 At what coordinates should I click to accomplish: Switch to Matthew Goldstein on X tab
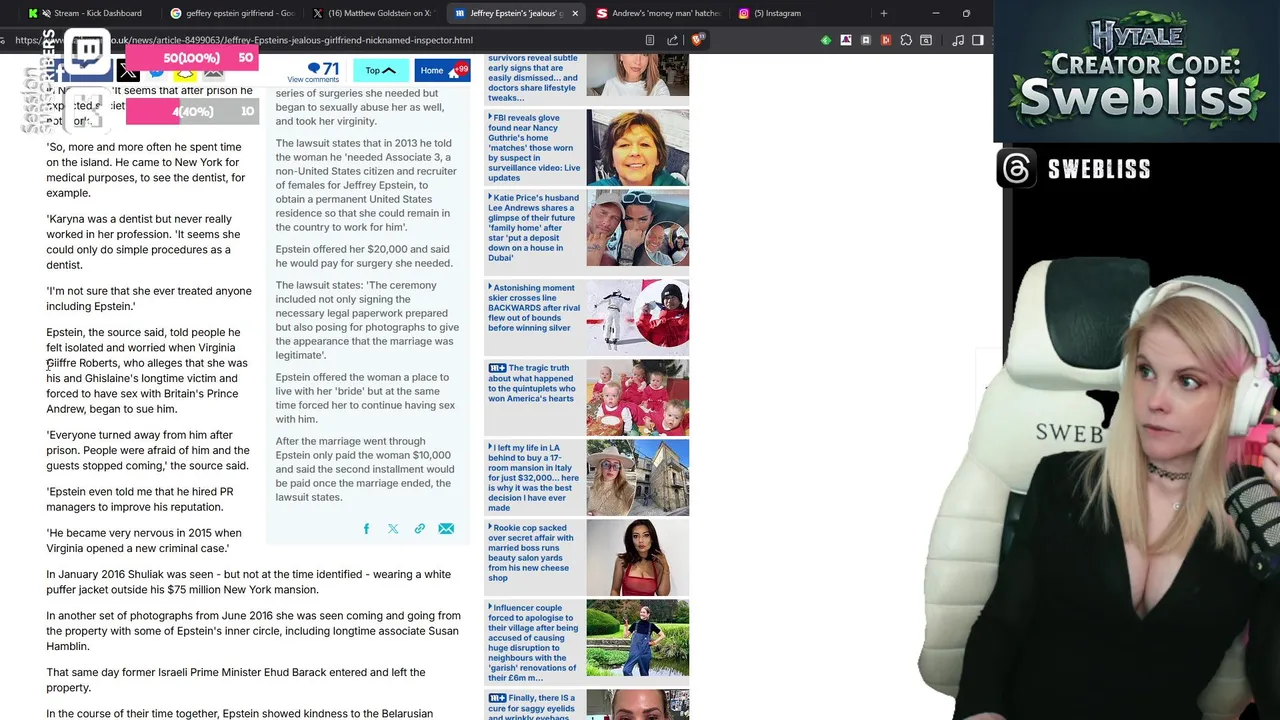tap(374, 13)
